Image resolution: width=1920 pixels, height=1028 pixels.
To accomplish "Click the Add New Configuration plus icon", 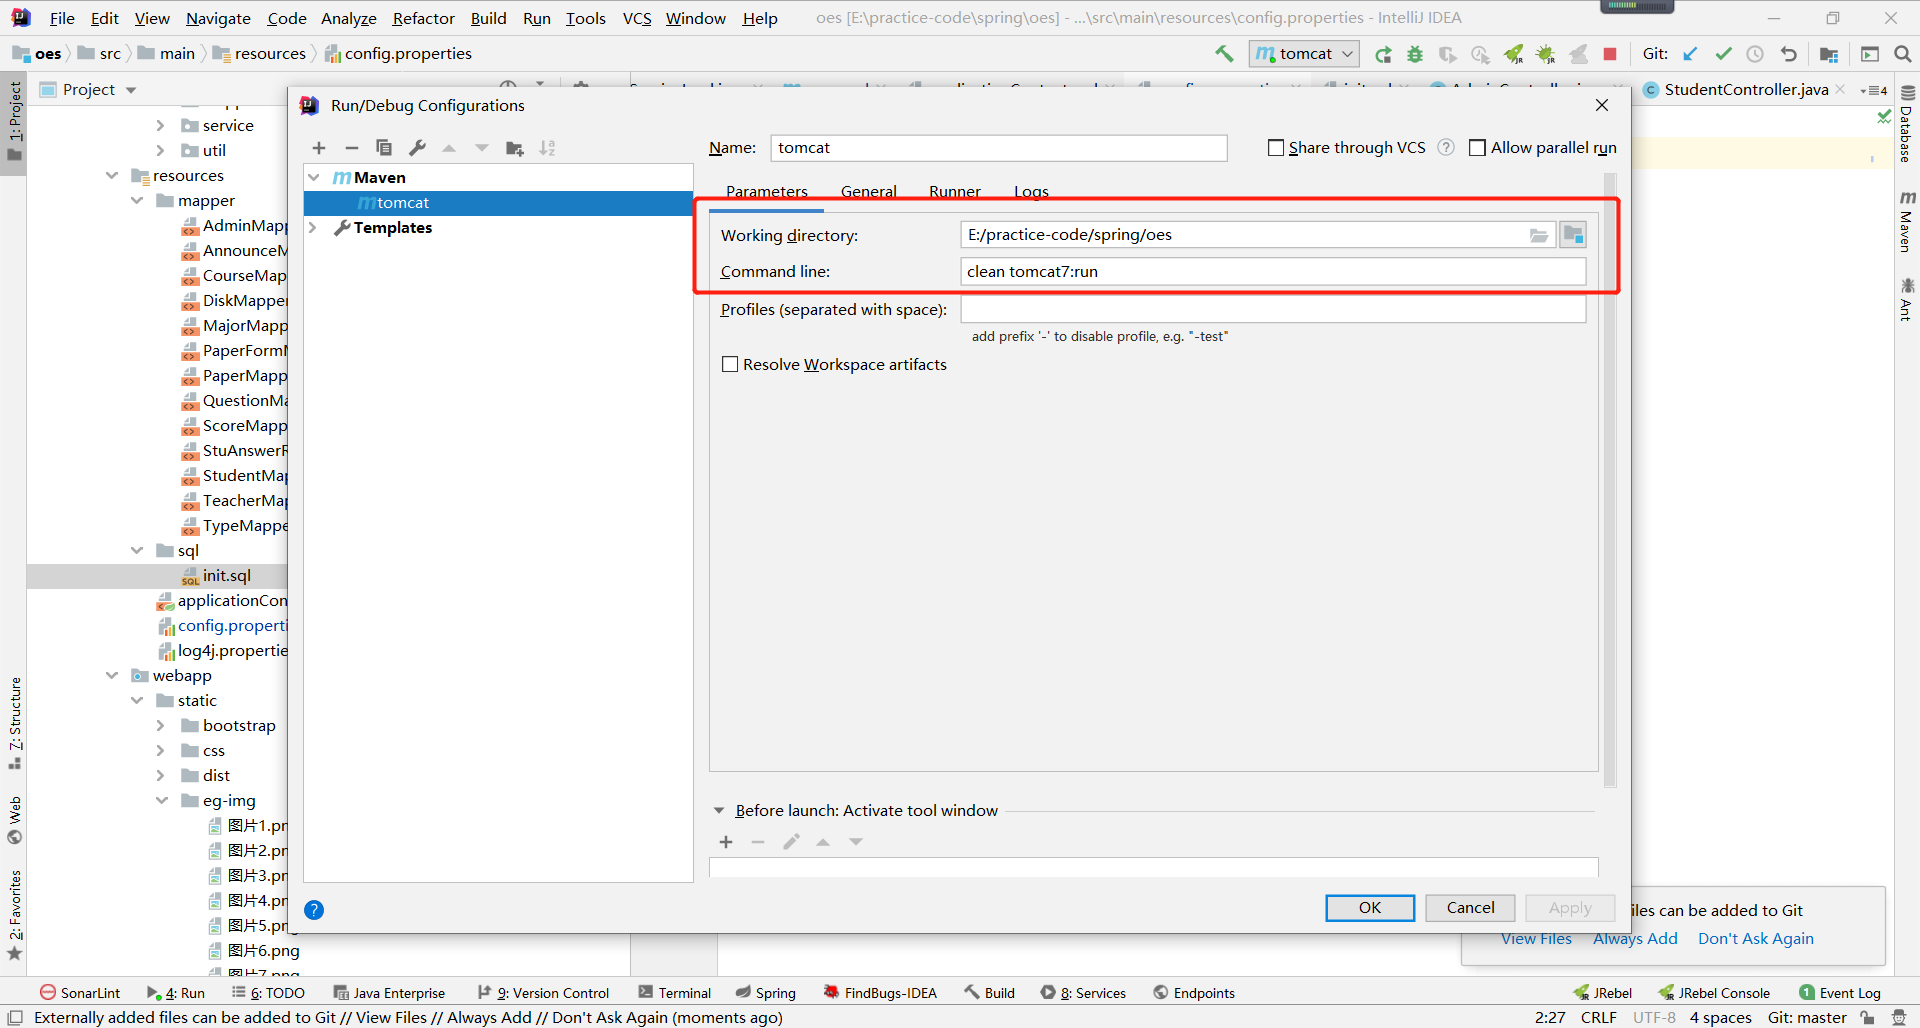I will (x=319, y=148).
